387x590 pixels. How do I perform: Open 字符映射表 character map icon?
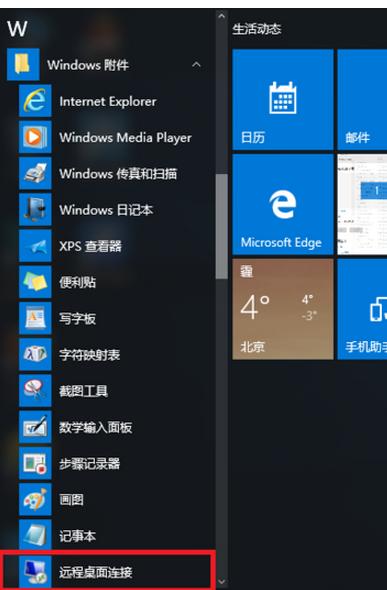pyautogui.click(x=35, y=354)
